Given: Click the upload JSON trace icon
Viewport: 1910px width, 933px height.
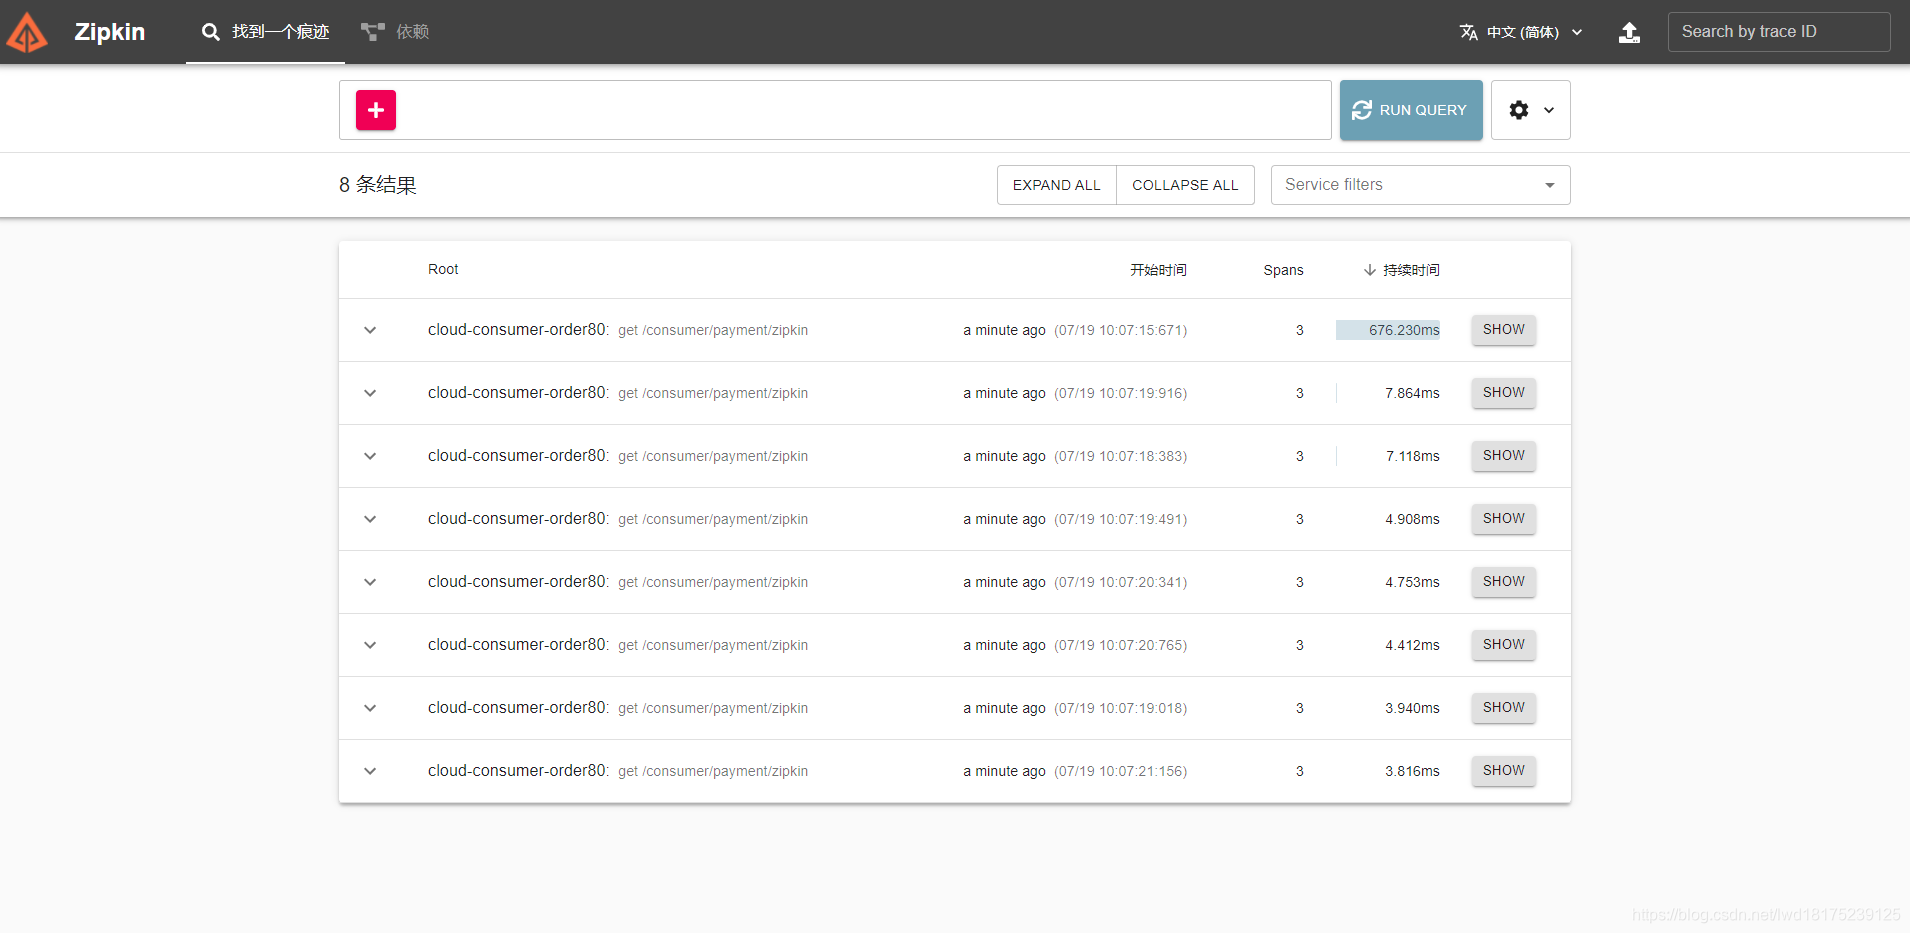Looking at the screenshot, I should [1629, 32].
